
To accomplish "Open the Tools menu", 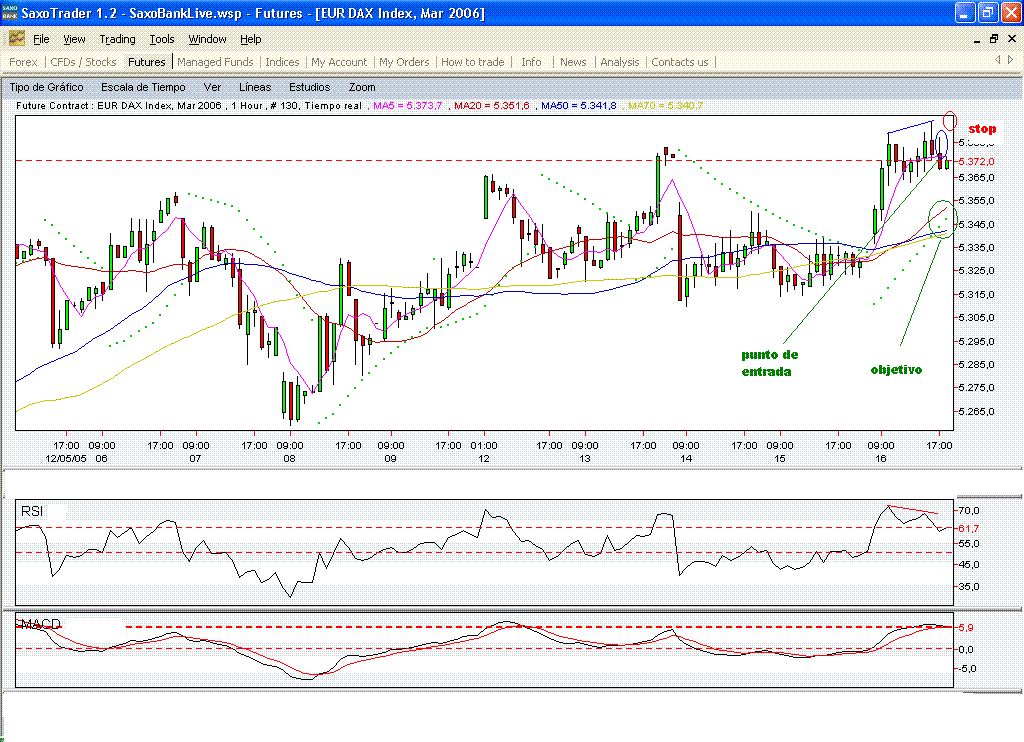I will click(x=161, y=39).
